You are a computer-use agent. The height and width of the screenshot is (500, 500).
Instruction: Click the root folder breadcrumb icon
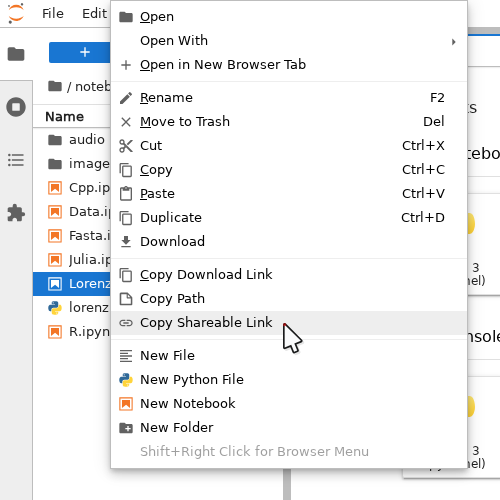tap(55, 86)
